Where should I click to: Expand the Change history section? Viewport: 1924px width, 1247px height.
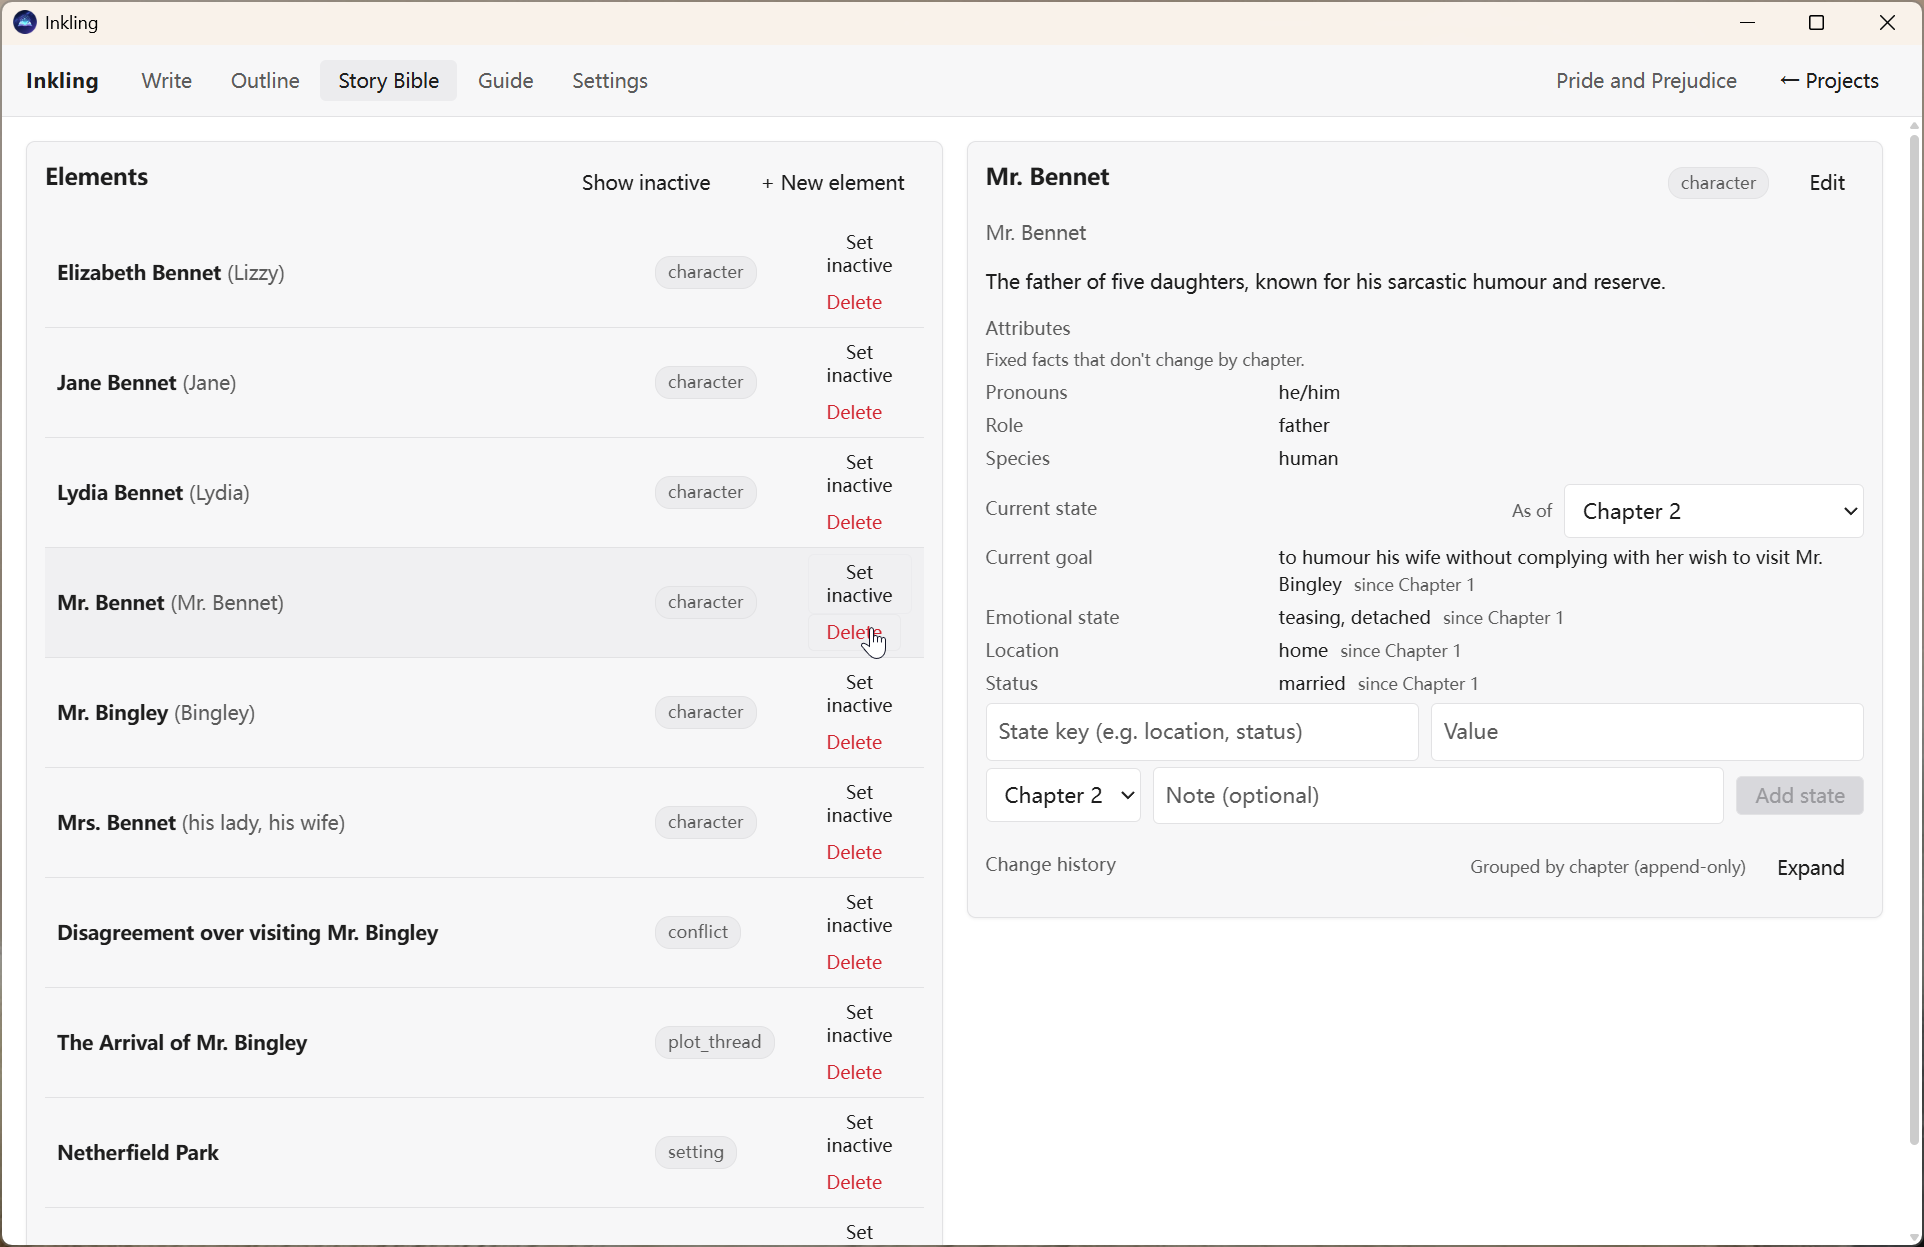tap(1811, 868)
